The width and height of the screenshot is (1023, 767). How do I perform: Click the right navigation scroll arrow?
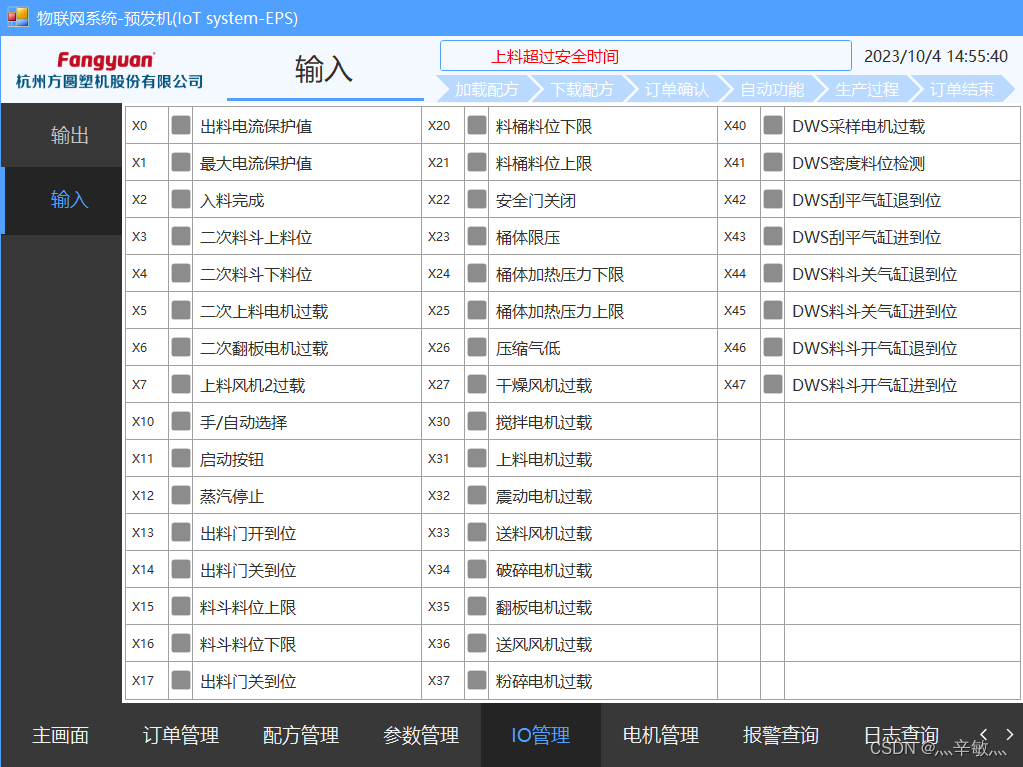[1009, 734]
